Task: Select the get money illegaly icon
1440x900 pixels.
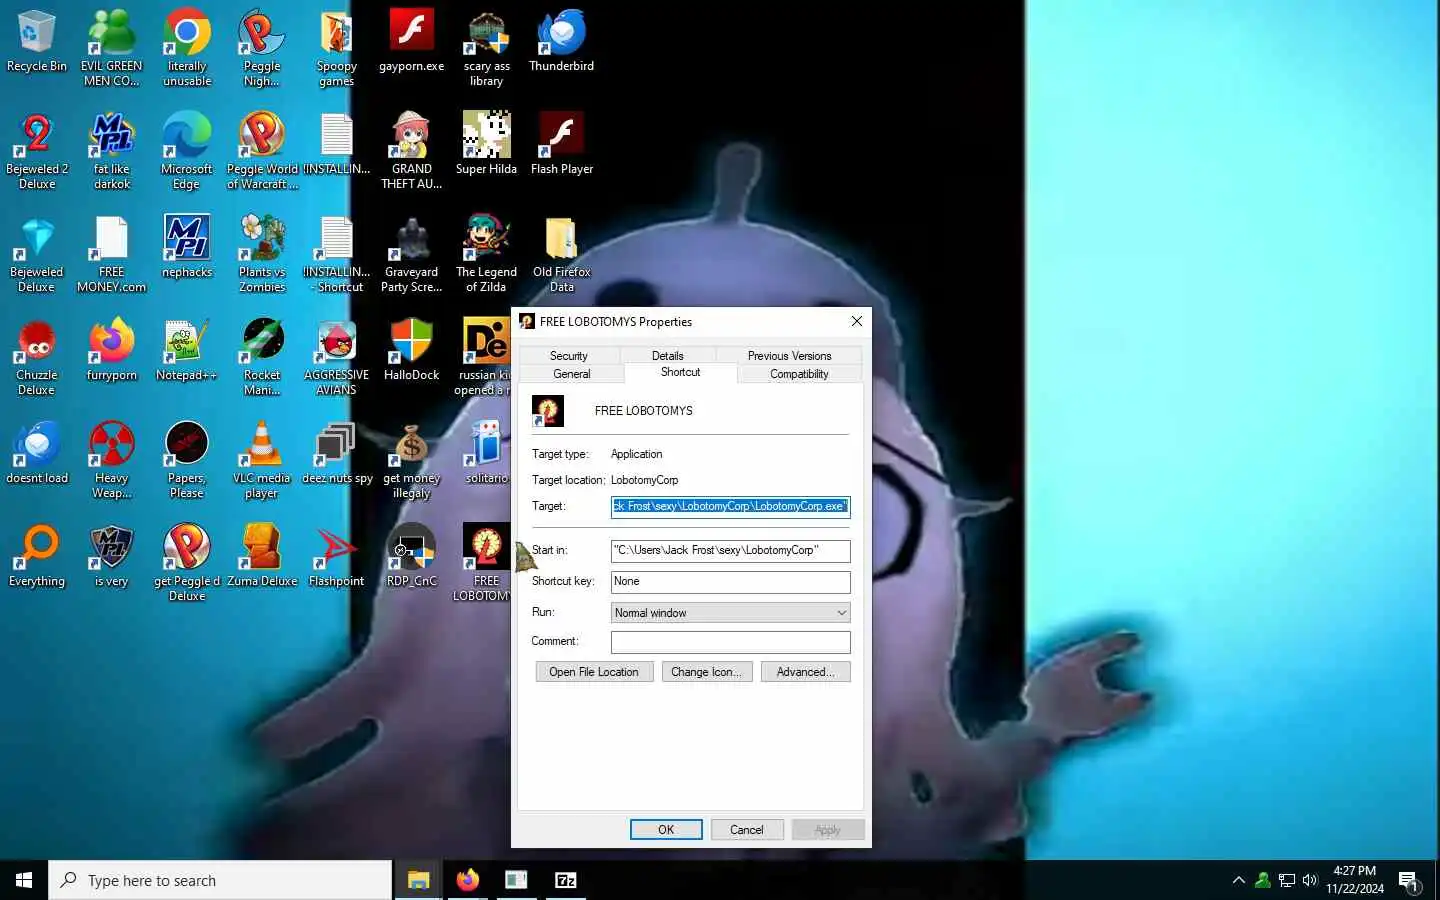Action: pos(412,460)
